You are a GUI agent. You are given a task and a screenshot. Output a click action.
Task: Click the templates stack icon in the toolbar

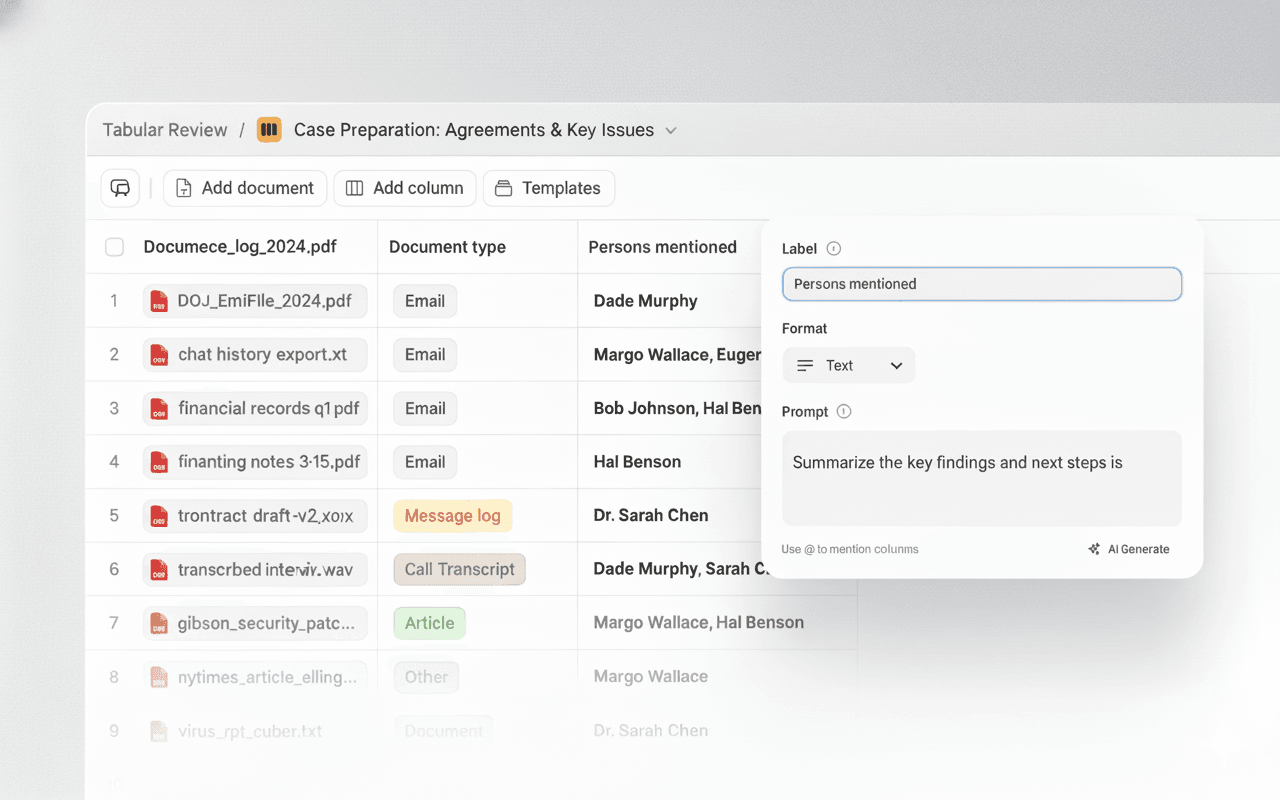click(x=501, y=188)
